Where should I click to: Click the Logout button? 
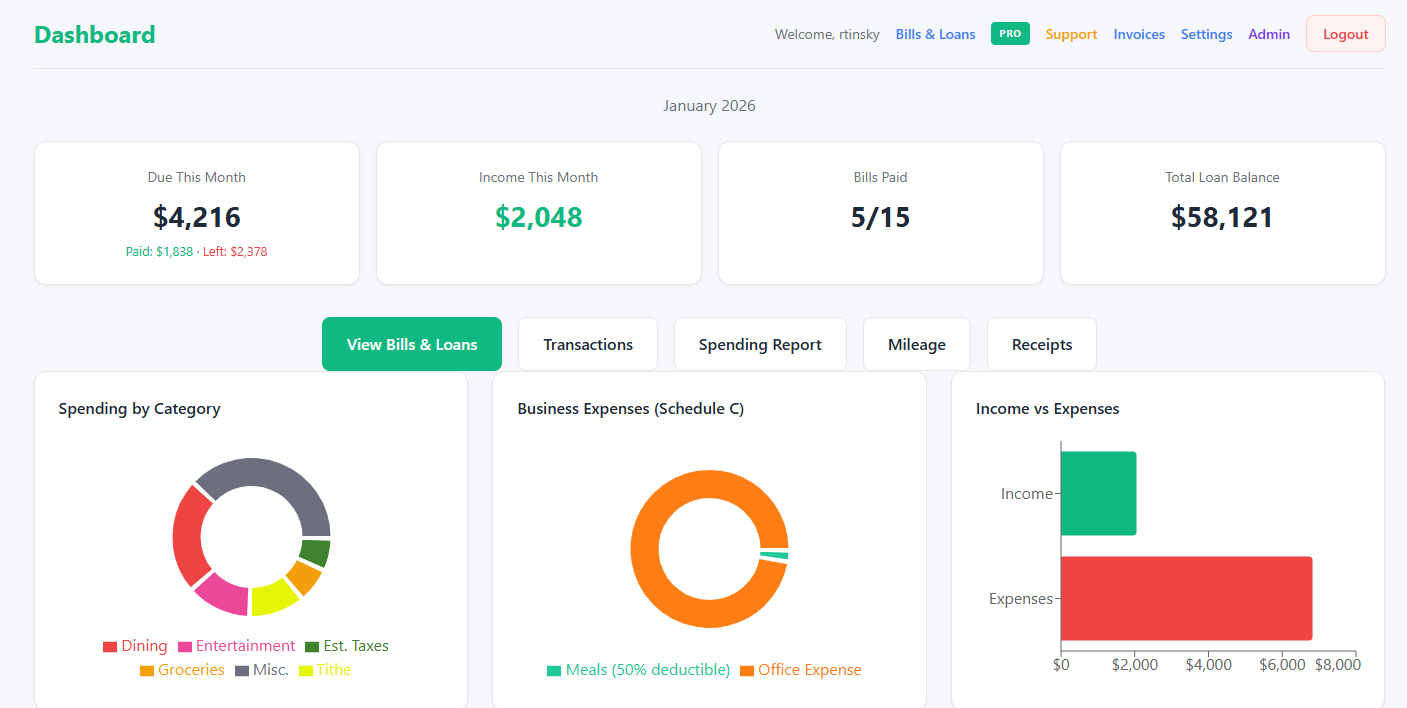tap(1345, 33)
